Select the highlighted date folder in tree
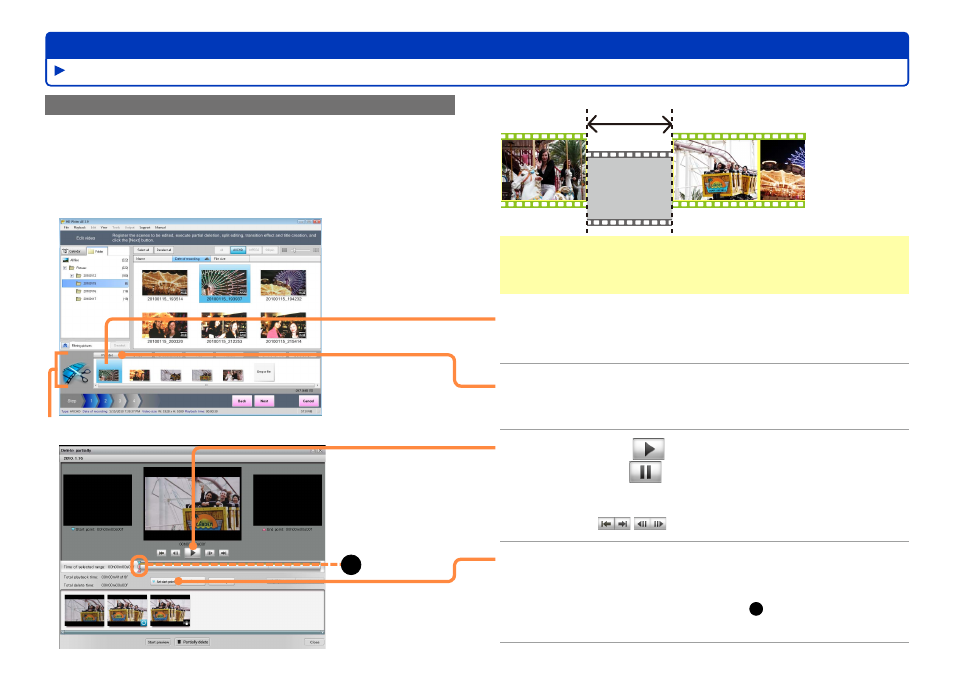The height and width of the screenshot is (673, 954). coord(95,284)
